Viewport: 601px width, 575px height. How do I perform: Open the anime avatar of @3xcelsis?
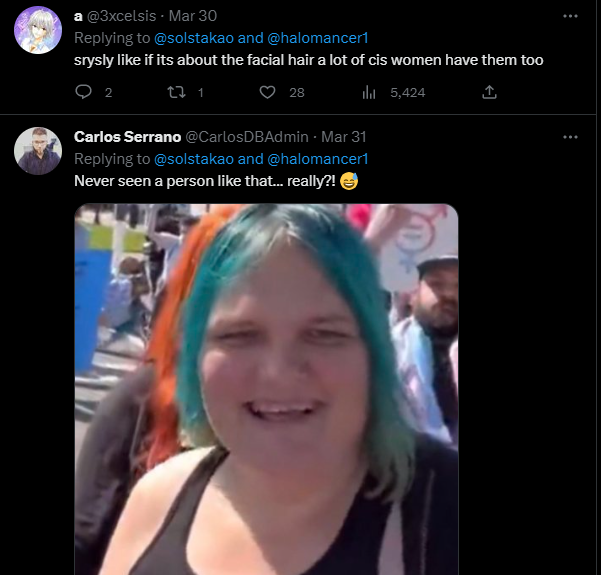click(x=38, y=30)
